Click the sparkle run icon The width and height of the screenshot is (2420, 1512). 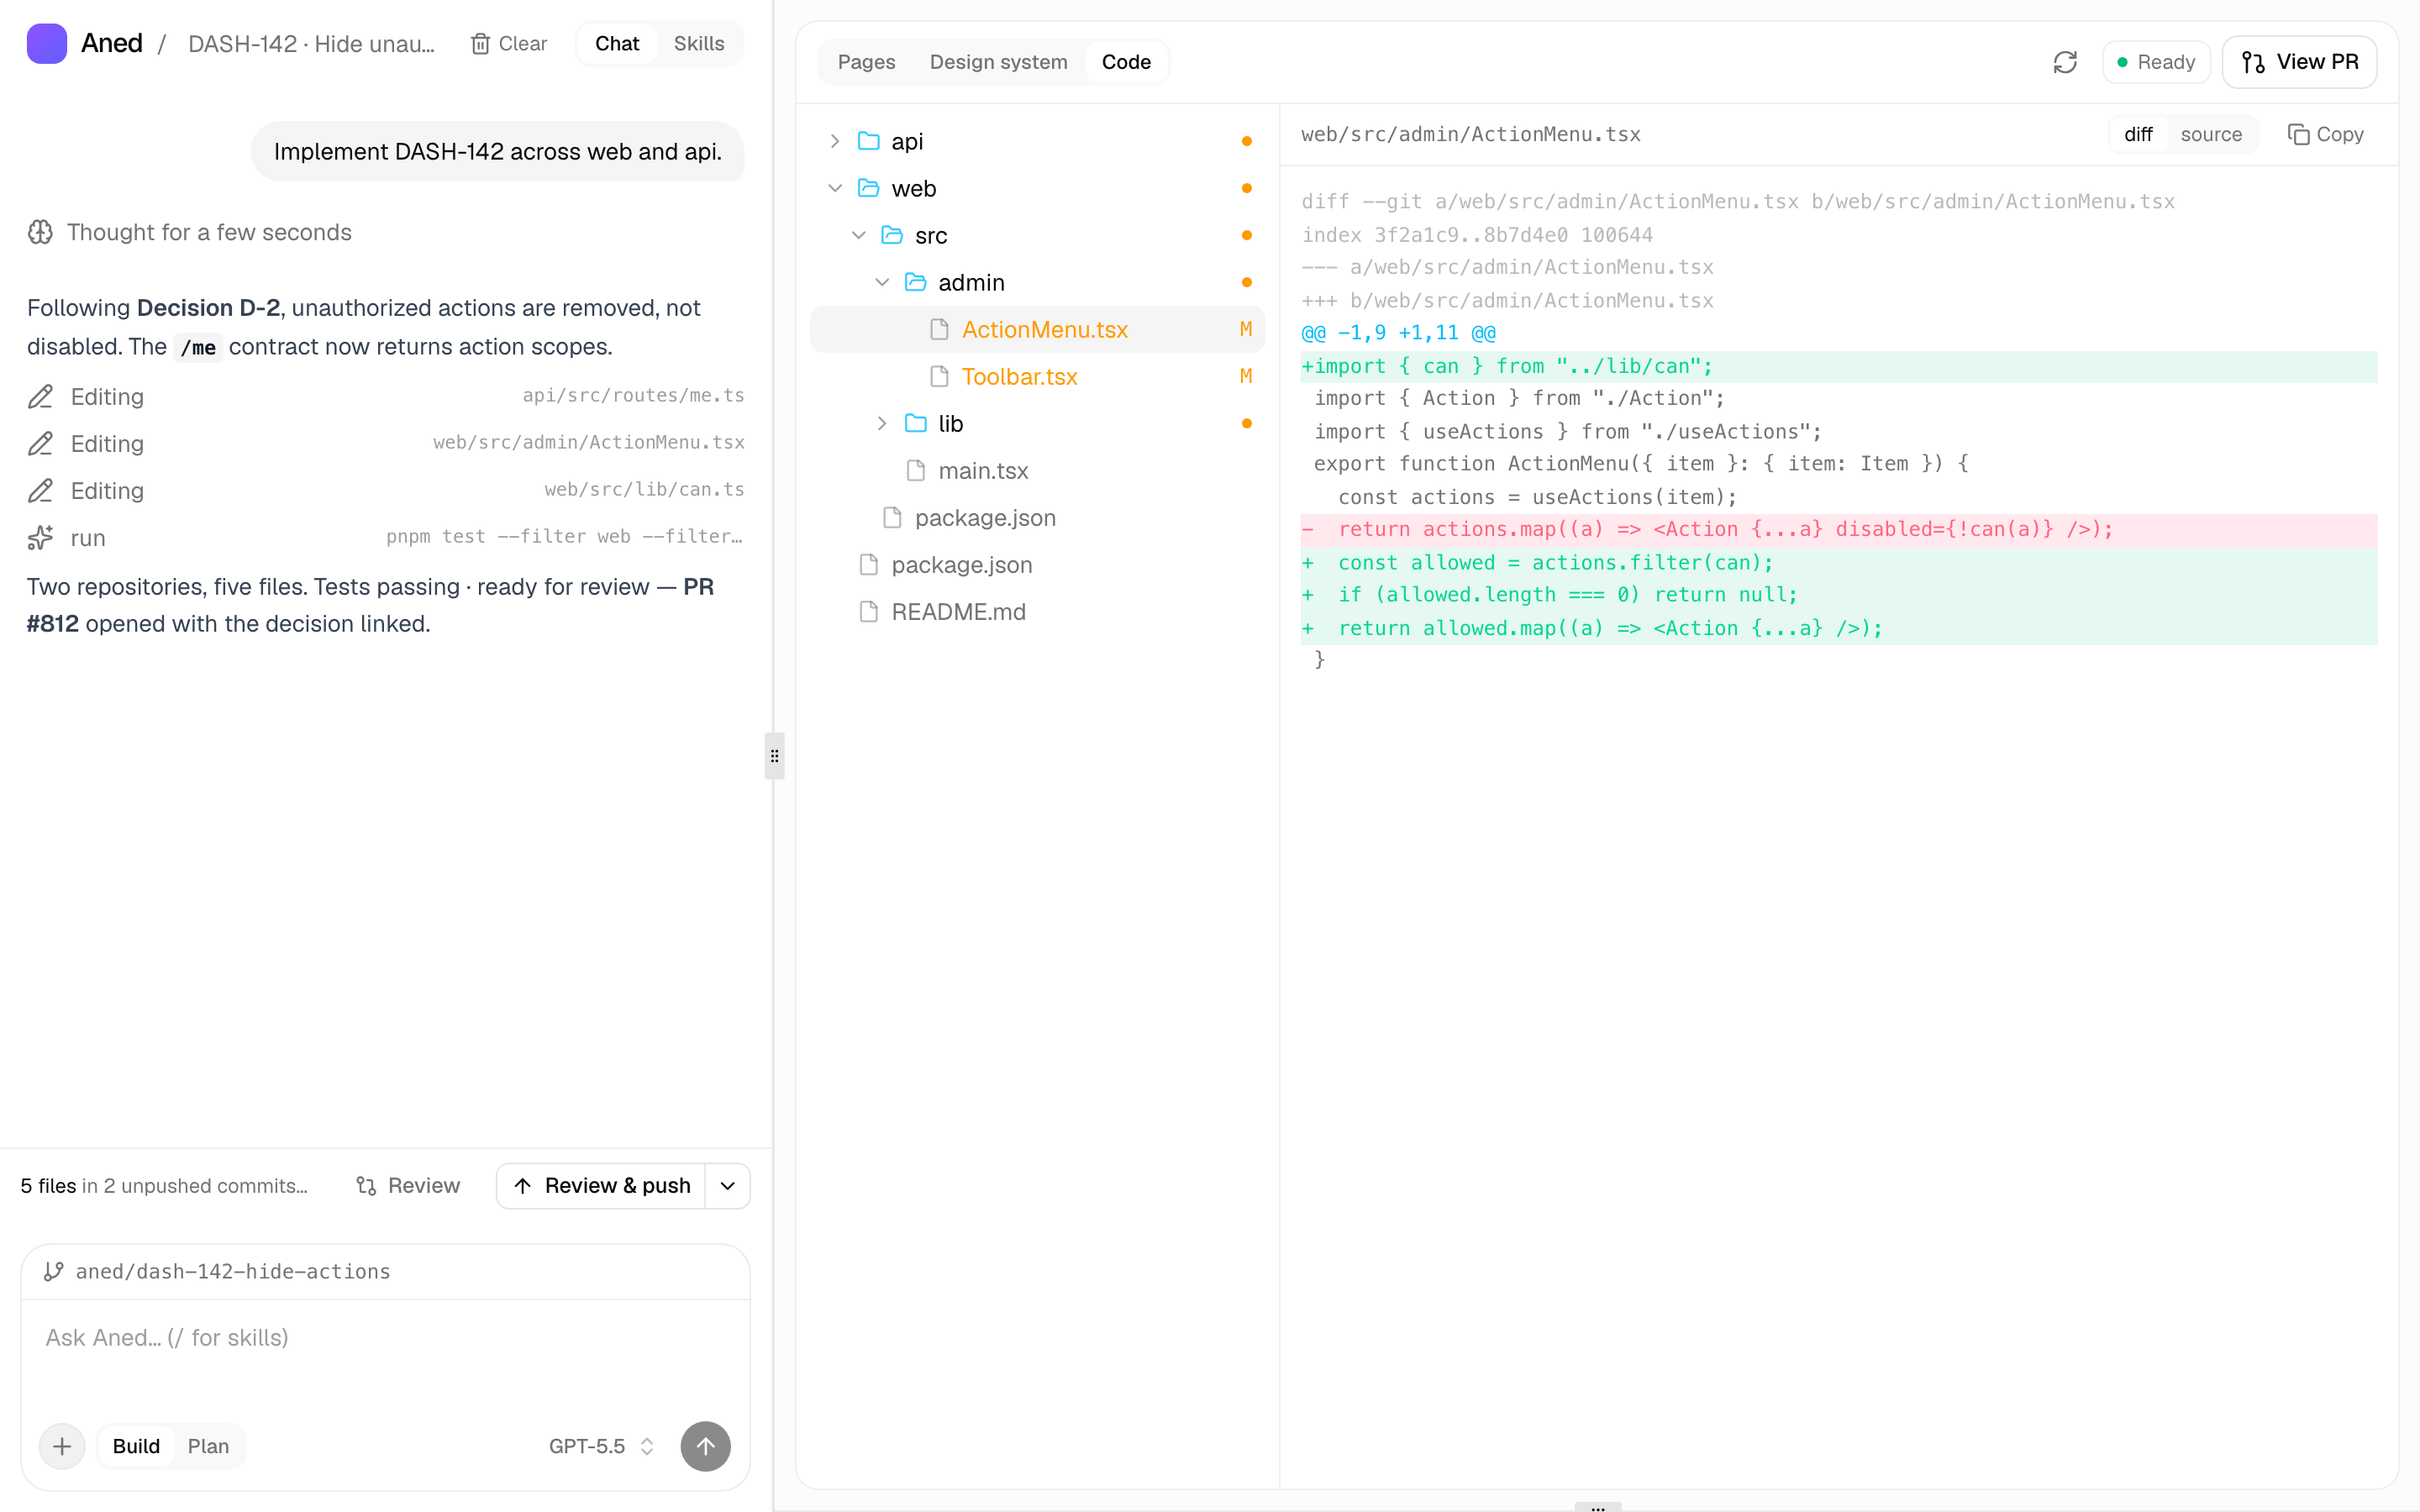point(40,538)
